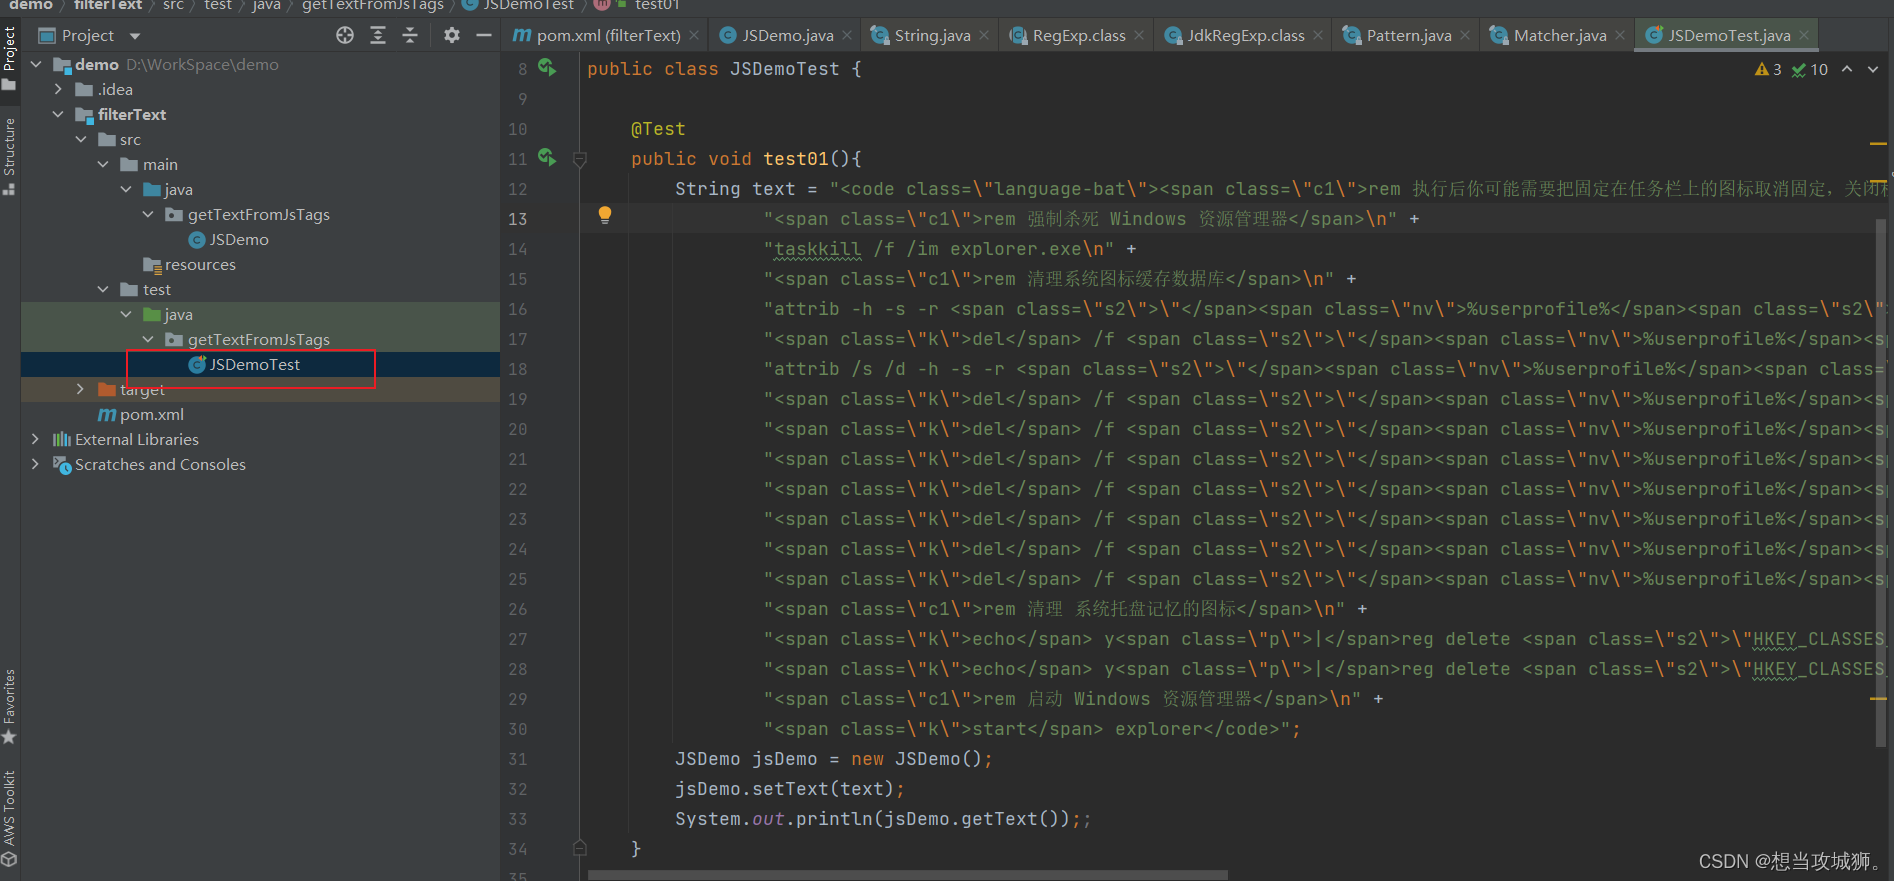Click filterText in breadcrumb bar

click(108, 5)
